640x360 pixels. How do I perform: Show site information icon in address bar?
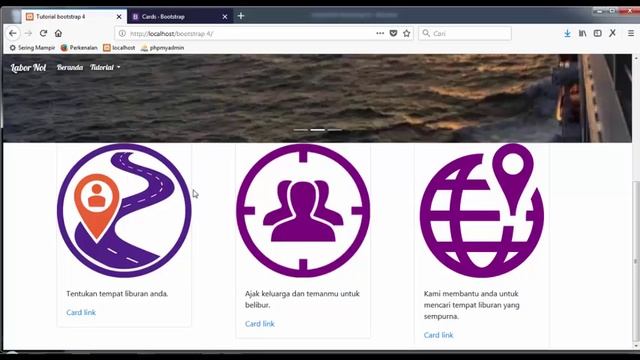[122, 33]
